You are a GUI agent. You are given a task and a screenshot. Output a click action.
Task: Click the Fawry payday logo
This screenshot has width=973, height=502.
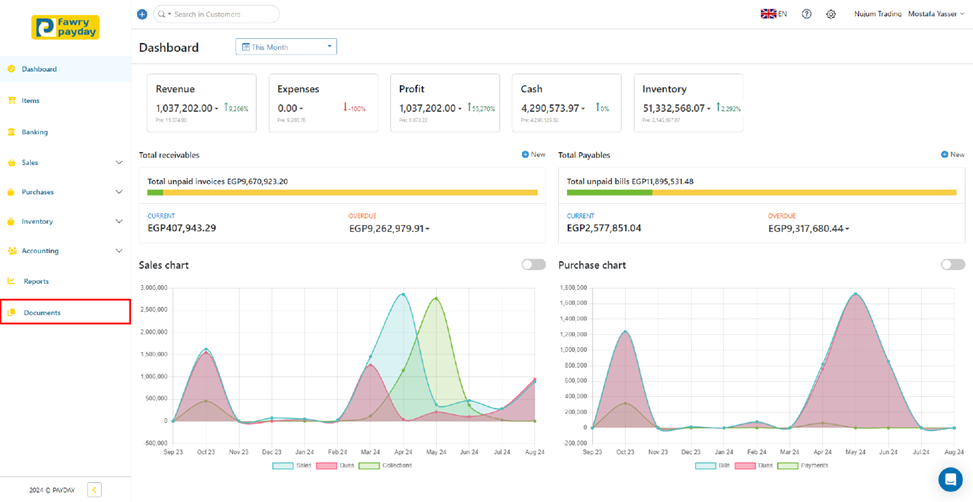pos(65,27)
